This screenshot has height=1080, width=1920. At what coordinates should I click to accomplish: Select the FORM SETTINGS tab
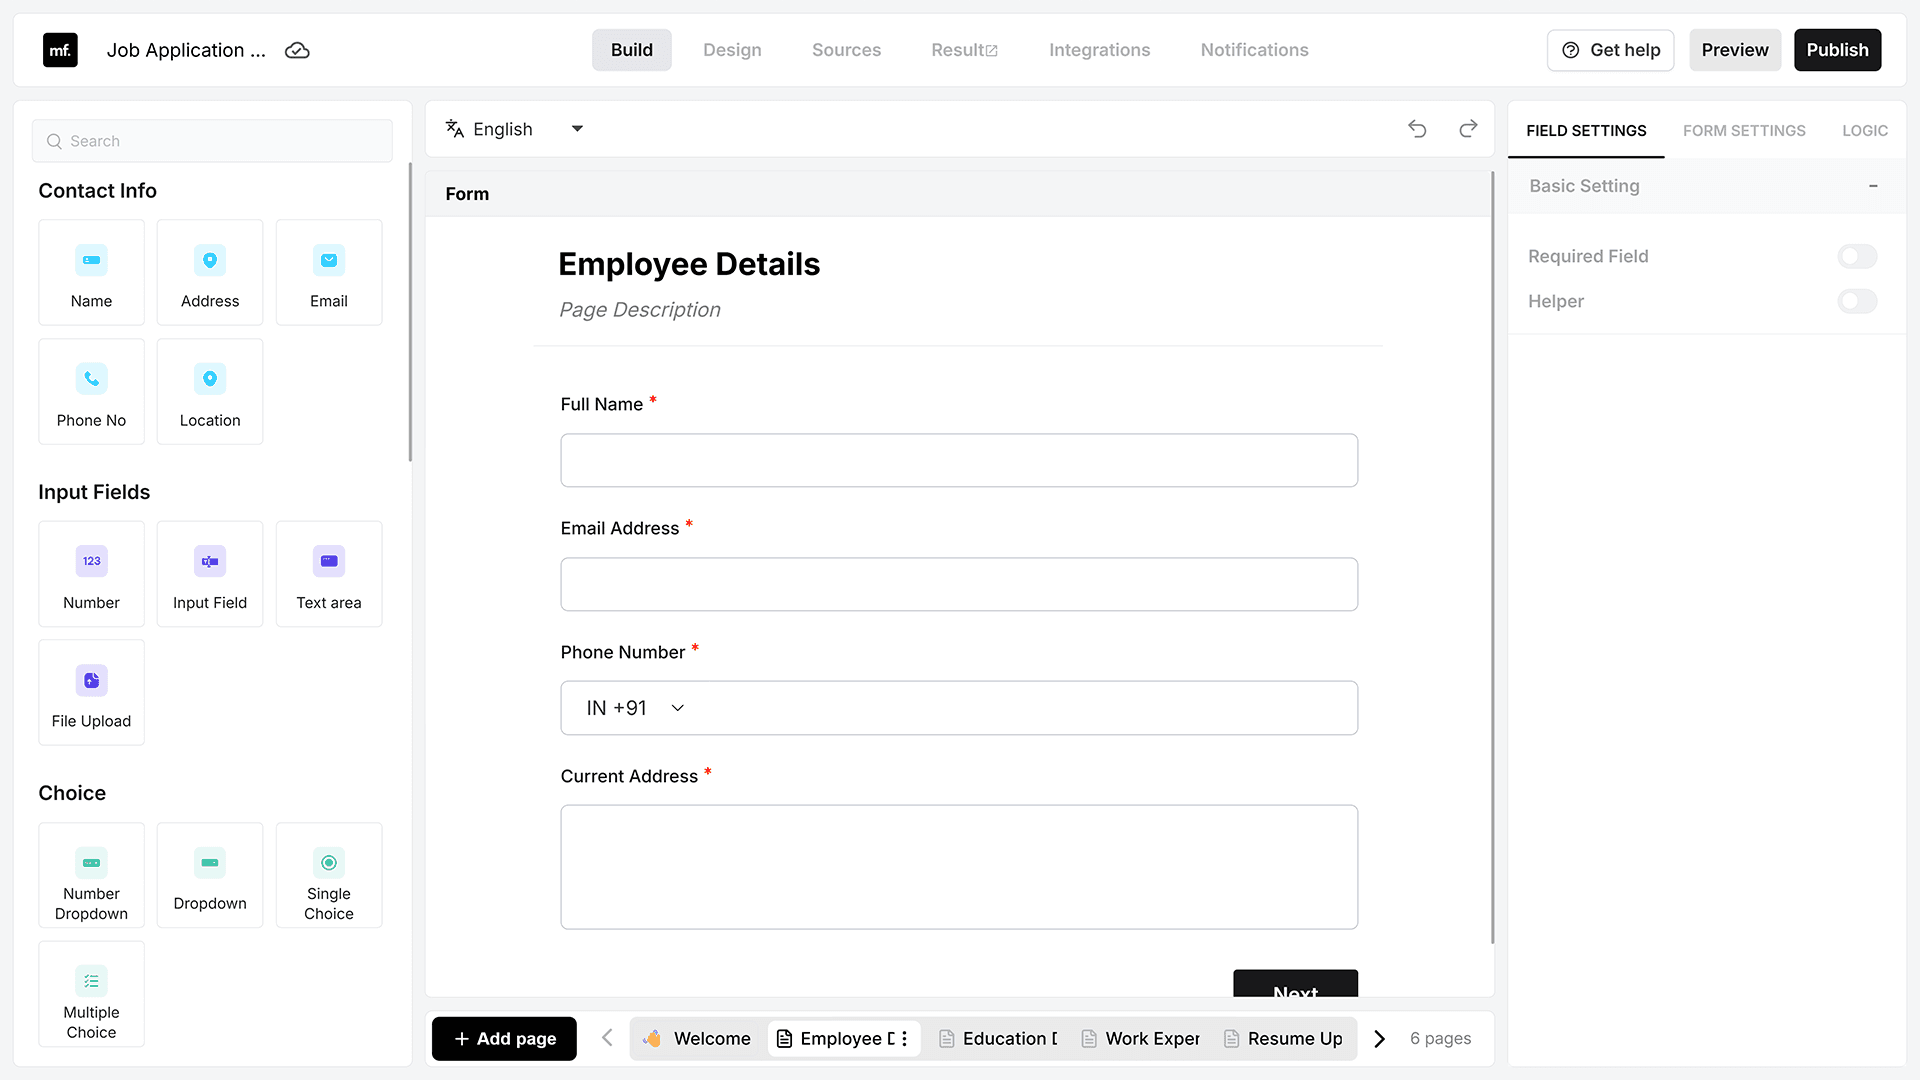[x=1744, y=131]
